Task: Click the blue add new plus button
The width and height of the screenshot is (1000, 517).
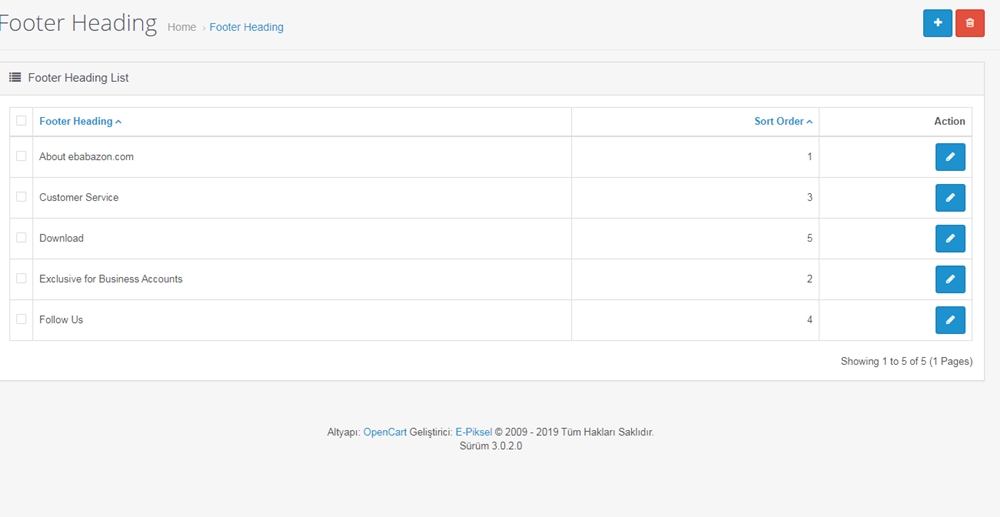Action: coord(938,24)
